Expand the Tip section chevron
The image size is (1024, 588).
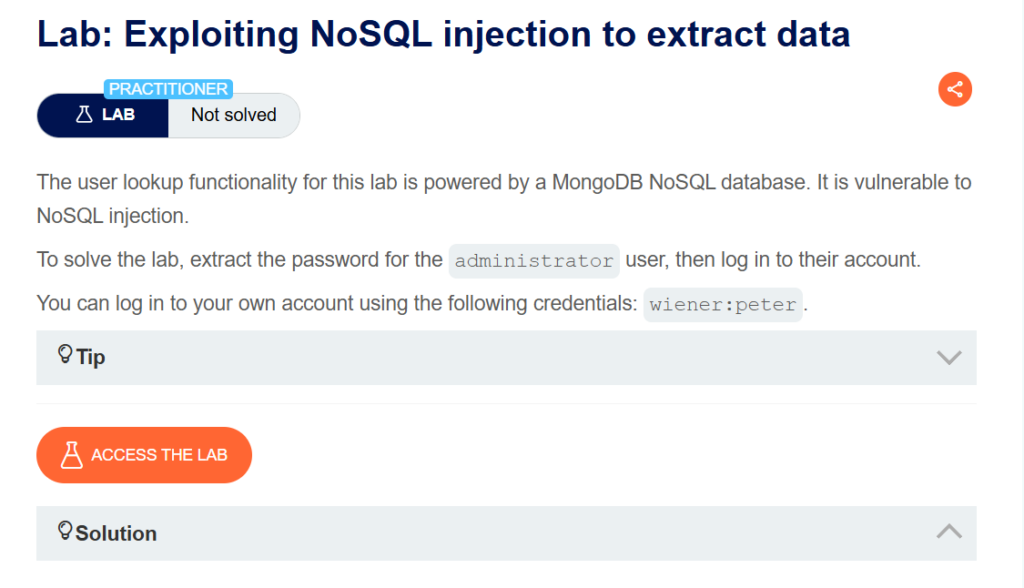tap(949, 357)
